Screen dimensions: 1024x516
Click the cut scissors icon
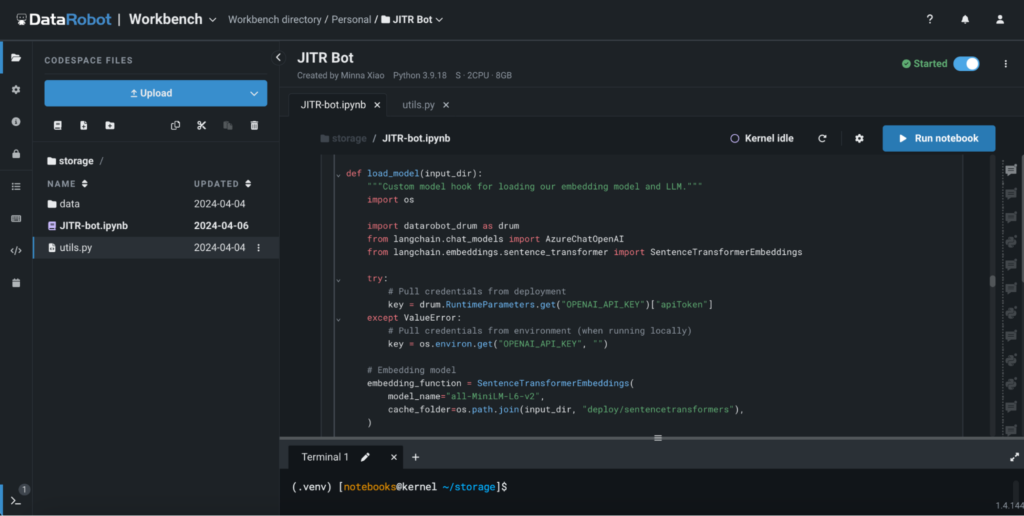(x=201, y=125)
